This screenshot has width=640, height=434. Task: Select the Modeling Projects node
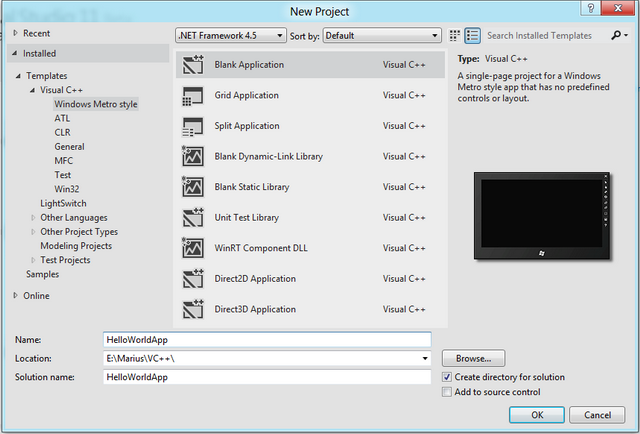(76, 246)
